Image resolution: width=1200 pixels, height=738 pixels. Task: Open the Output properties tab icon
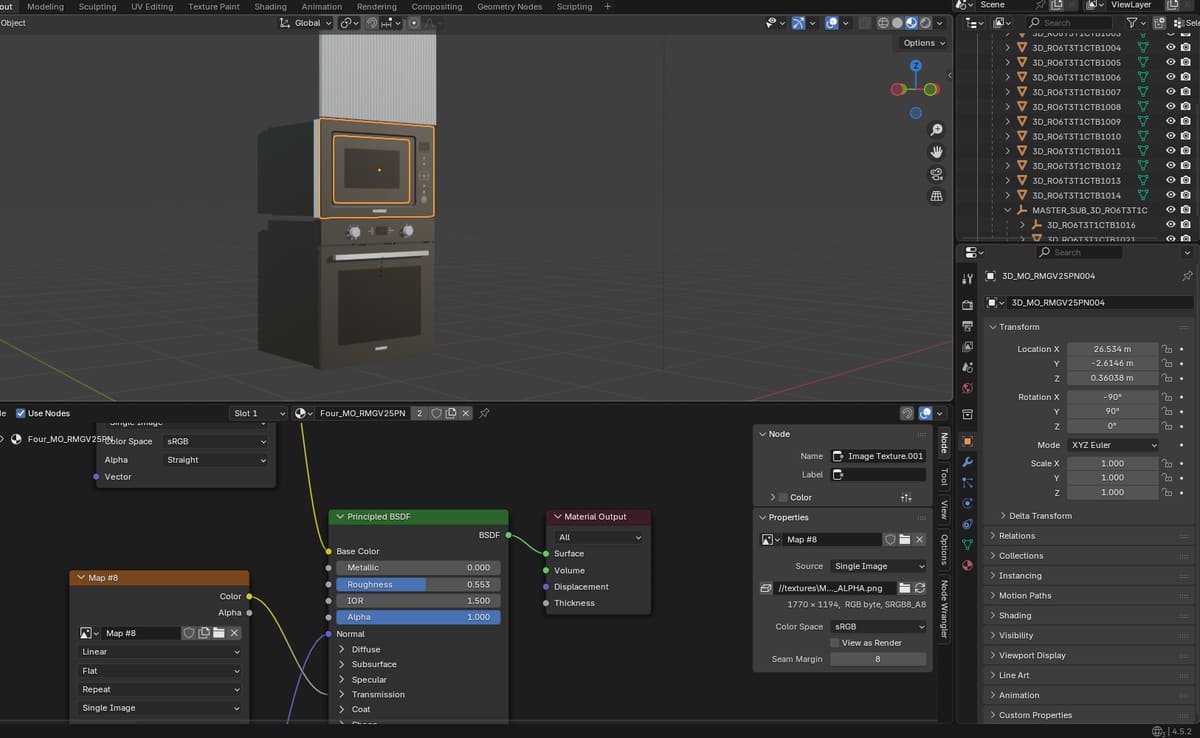click(967, 326)
